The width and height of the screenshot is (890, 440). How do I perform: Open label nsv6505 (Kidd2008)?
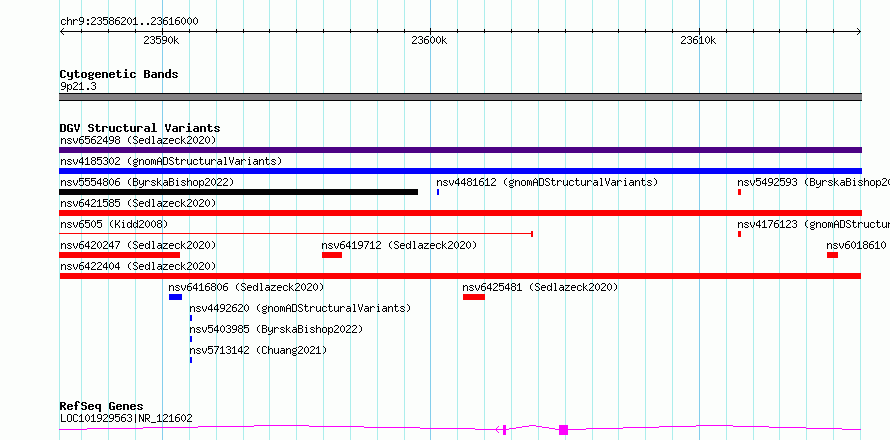click(x=114, y=224)
